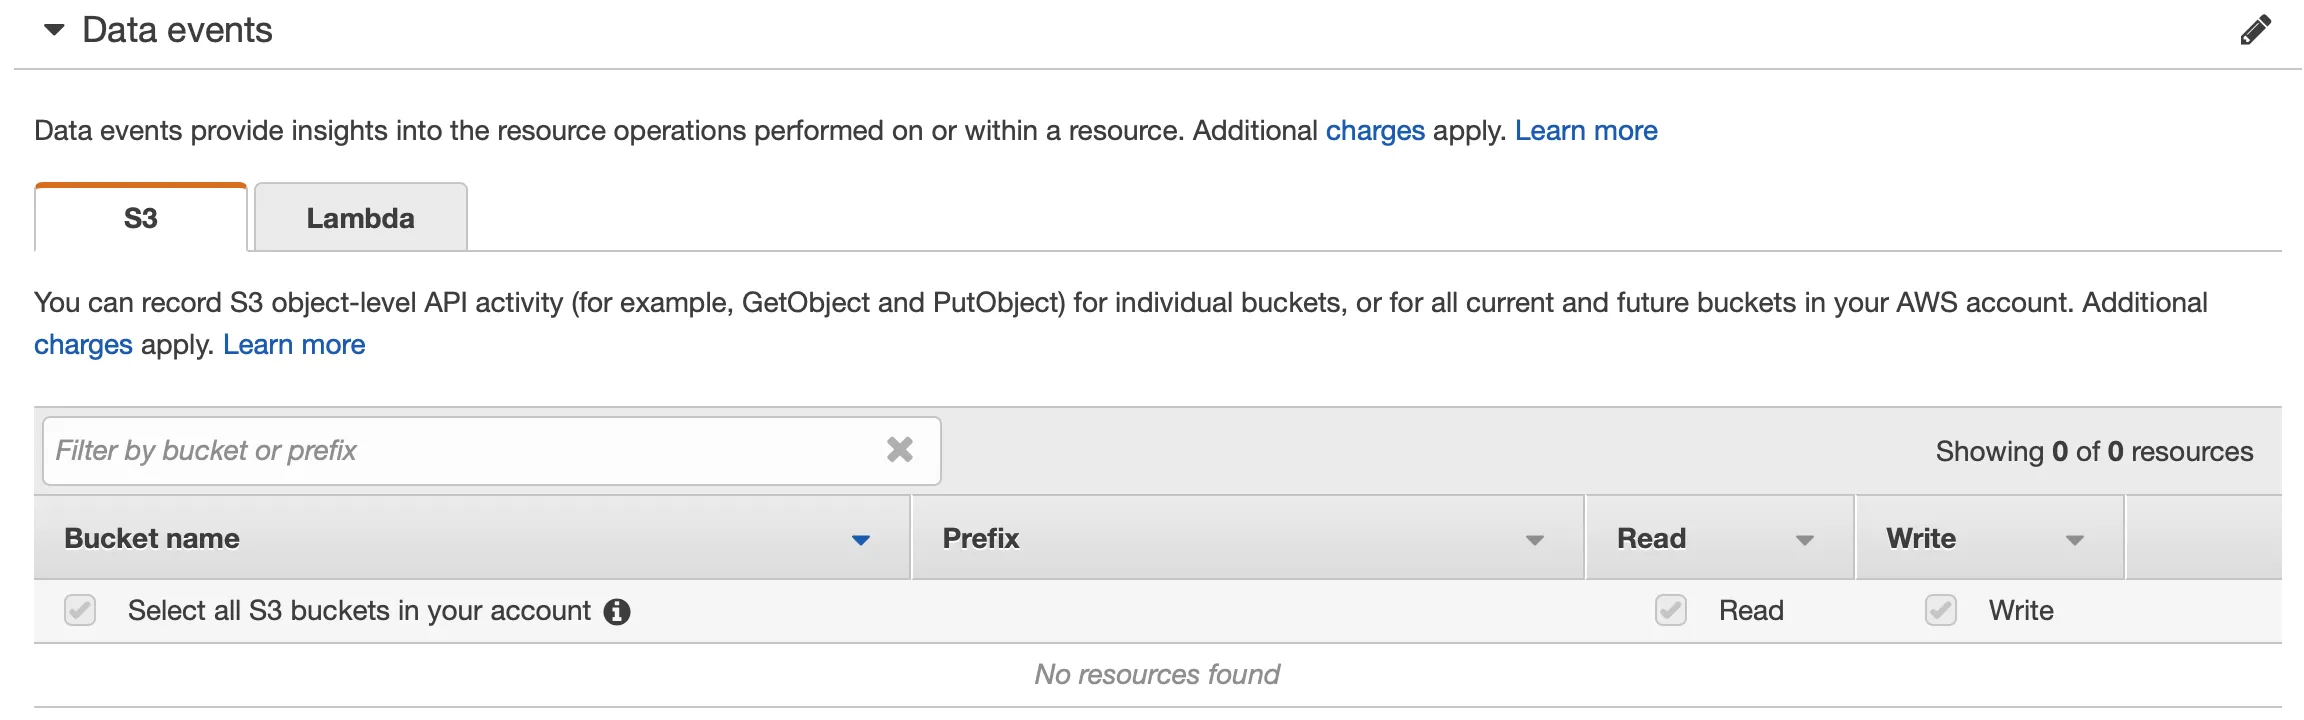Image resolution: width=2304 pixels, height=720 pixels.
Task: Toggle the Read checkbox in the row
Action: 1670,610
